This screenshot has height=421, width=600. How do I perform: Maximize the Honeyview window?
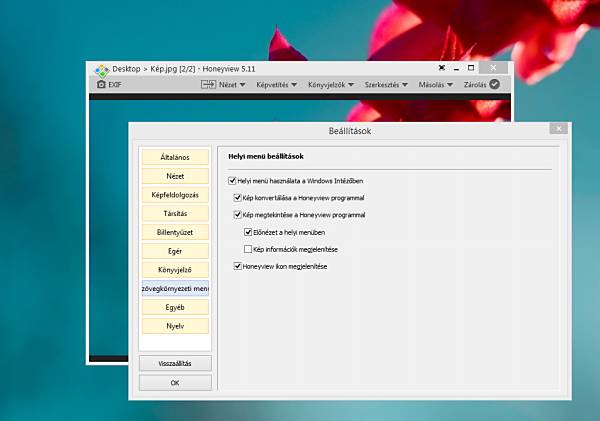tap(471, 68)
